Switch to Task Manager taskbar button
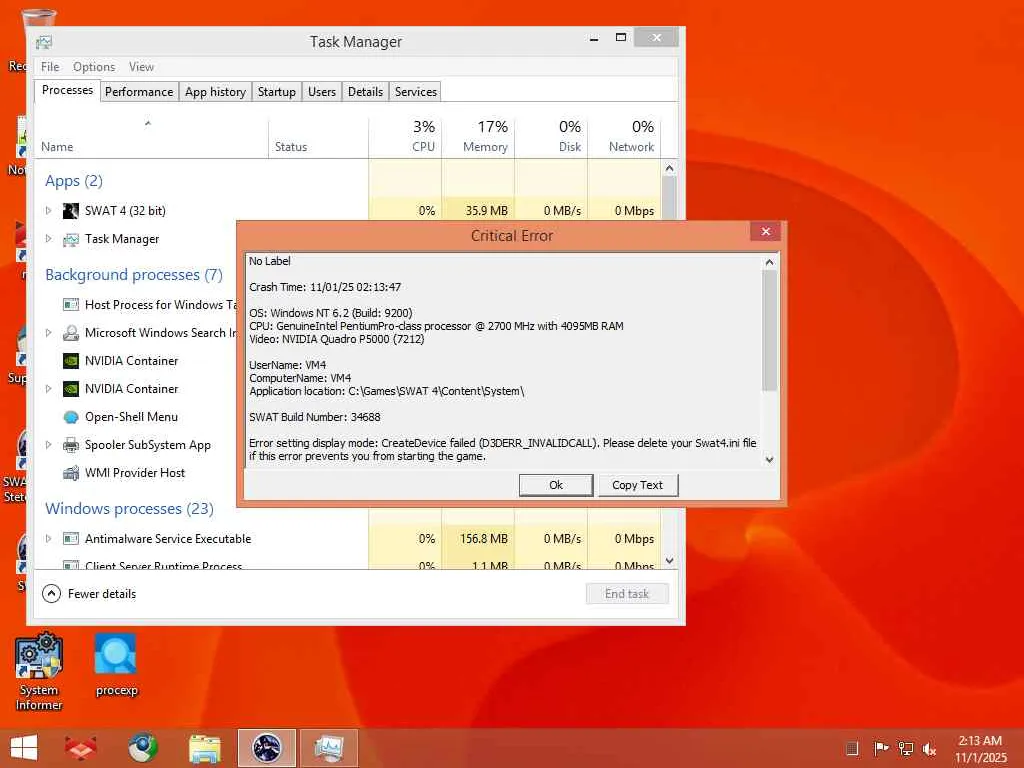The image size is (1024, 768). coord(328,748)
